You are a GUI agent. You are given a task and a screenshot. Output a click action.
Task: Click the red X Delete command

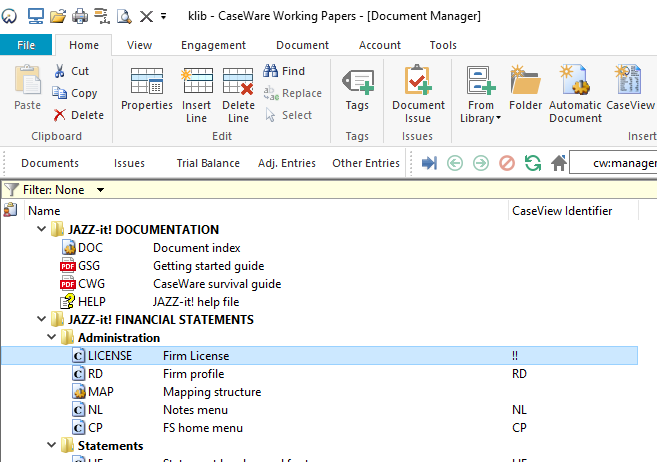pyautogui.click(x=78, y=115)
